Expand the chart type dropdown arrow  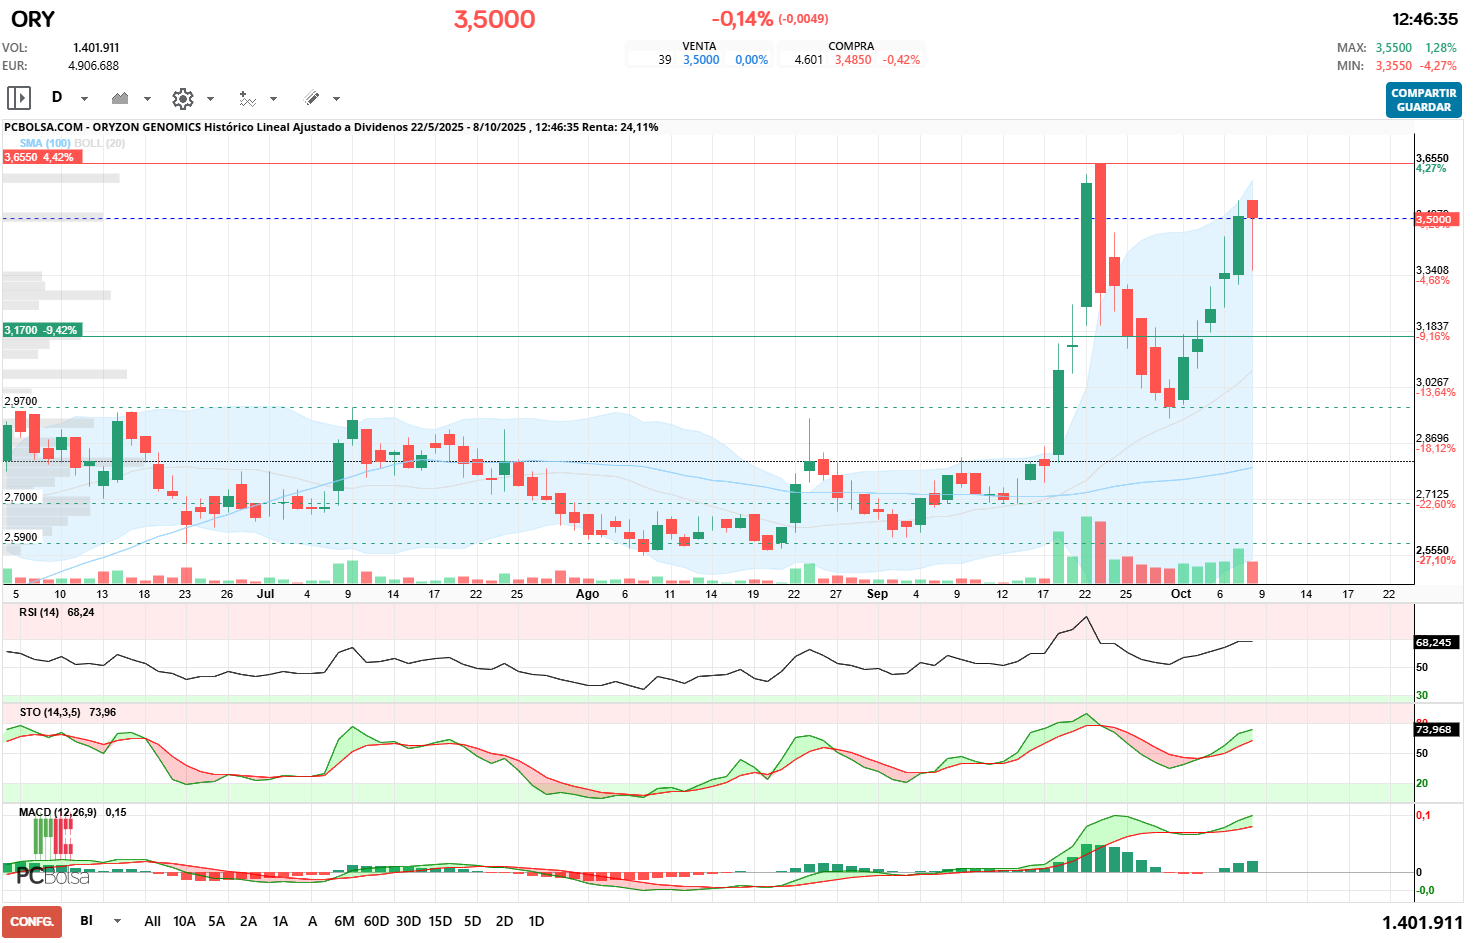coord(147,99)
